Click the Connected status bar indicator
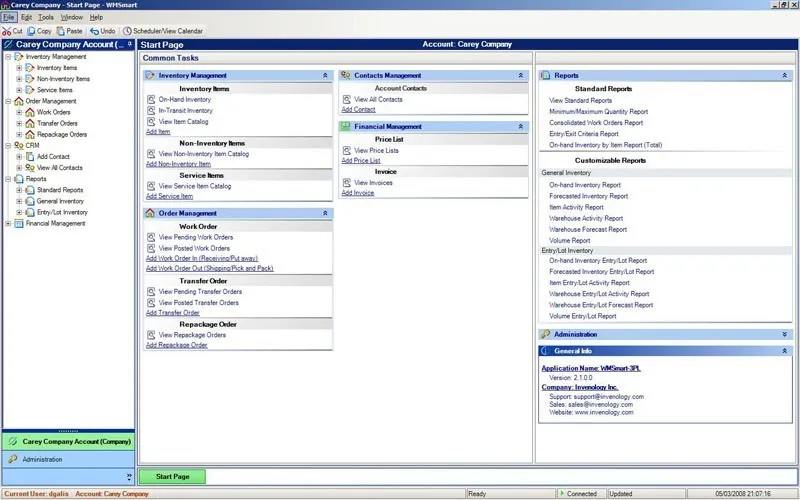Screen dimensions: 800x500 pos(581,494)
